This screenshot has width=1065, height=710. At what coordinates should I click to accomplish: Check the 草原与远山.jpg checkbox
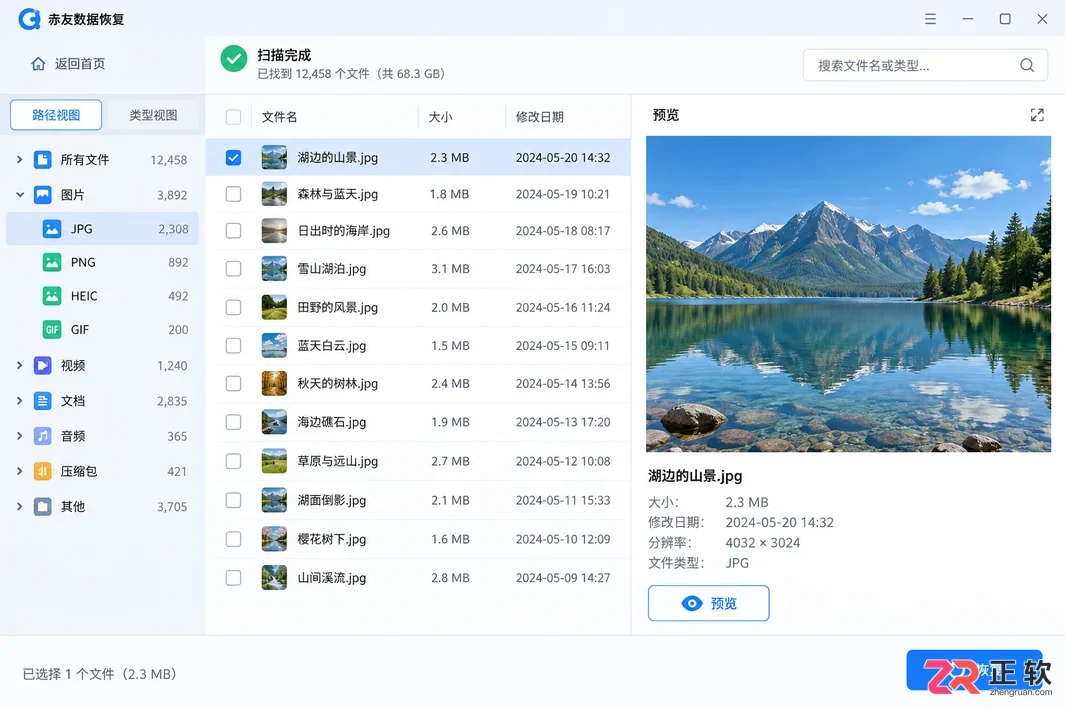(x=233, y=461)
